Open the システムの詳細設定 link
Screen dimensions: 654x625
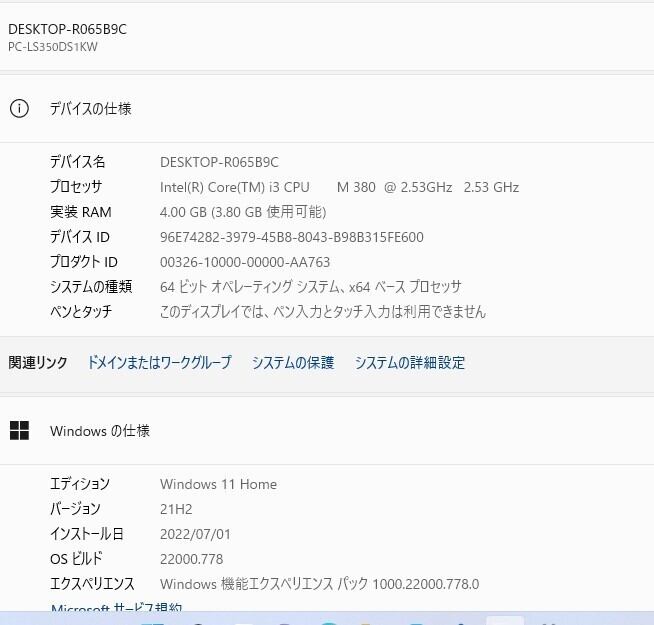pos(410,362)
